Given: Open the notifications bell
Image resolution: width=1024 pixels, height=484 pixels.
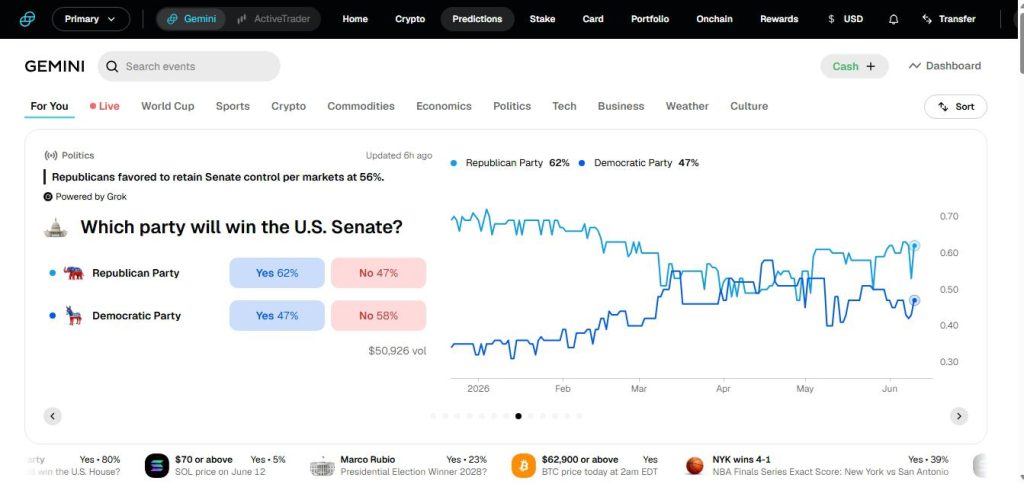Looking at the screenshot, I should coord(893,19).
